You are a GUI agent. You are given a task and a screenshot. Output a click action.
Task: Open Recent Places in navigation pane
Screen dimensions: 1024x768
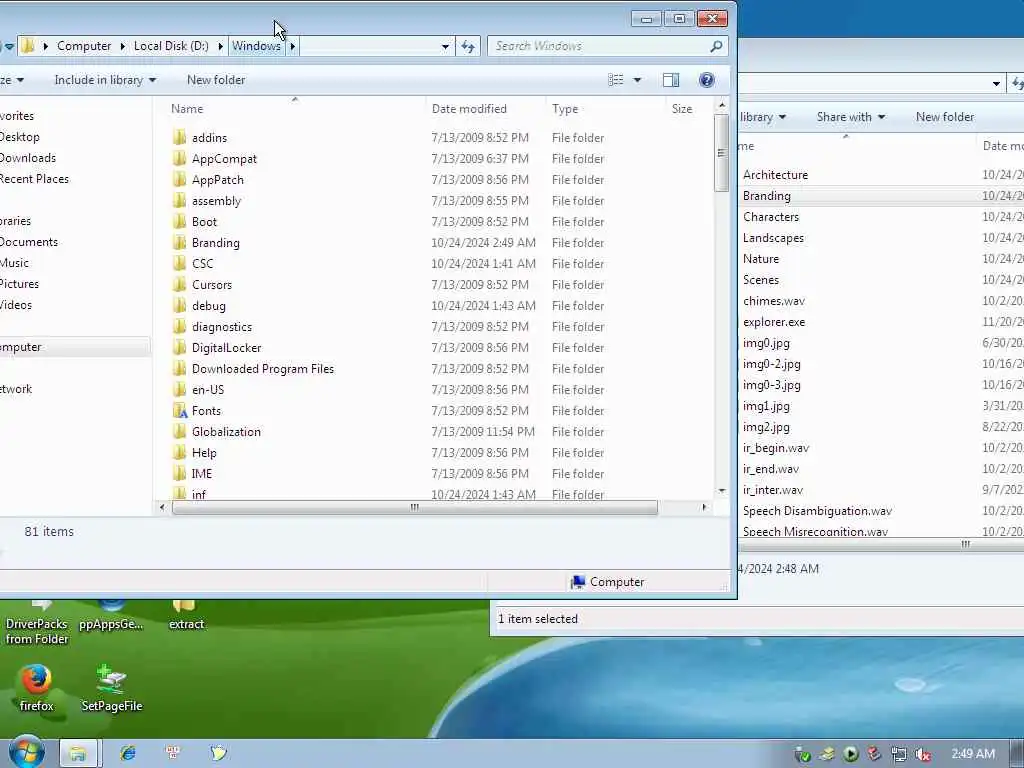(x=34, y=179)
